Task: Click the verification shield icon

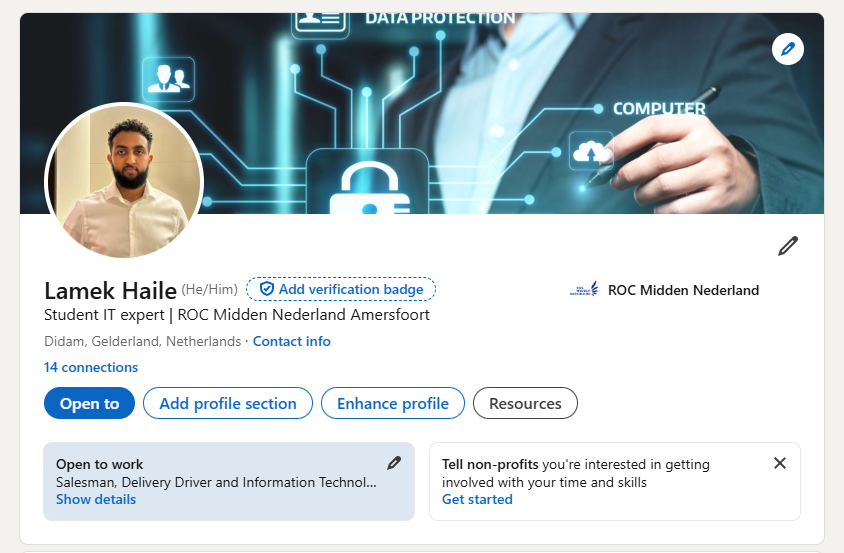Action: [x=267, y=289]
